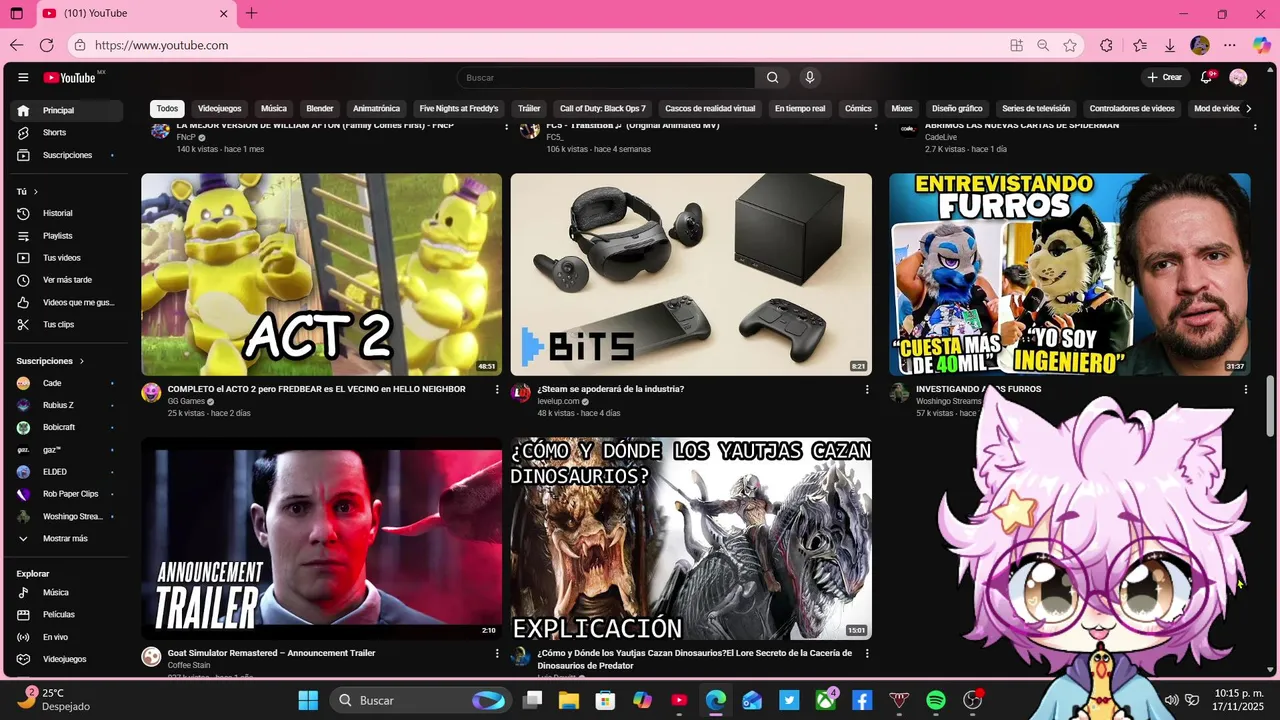The height and width of the screenshot is (720, 1280).
Task: Select the En tiempo real chip
Action: (800, 108)
